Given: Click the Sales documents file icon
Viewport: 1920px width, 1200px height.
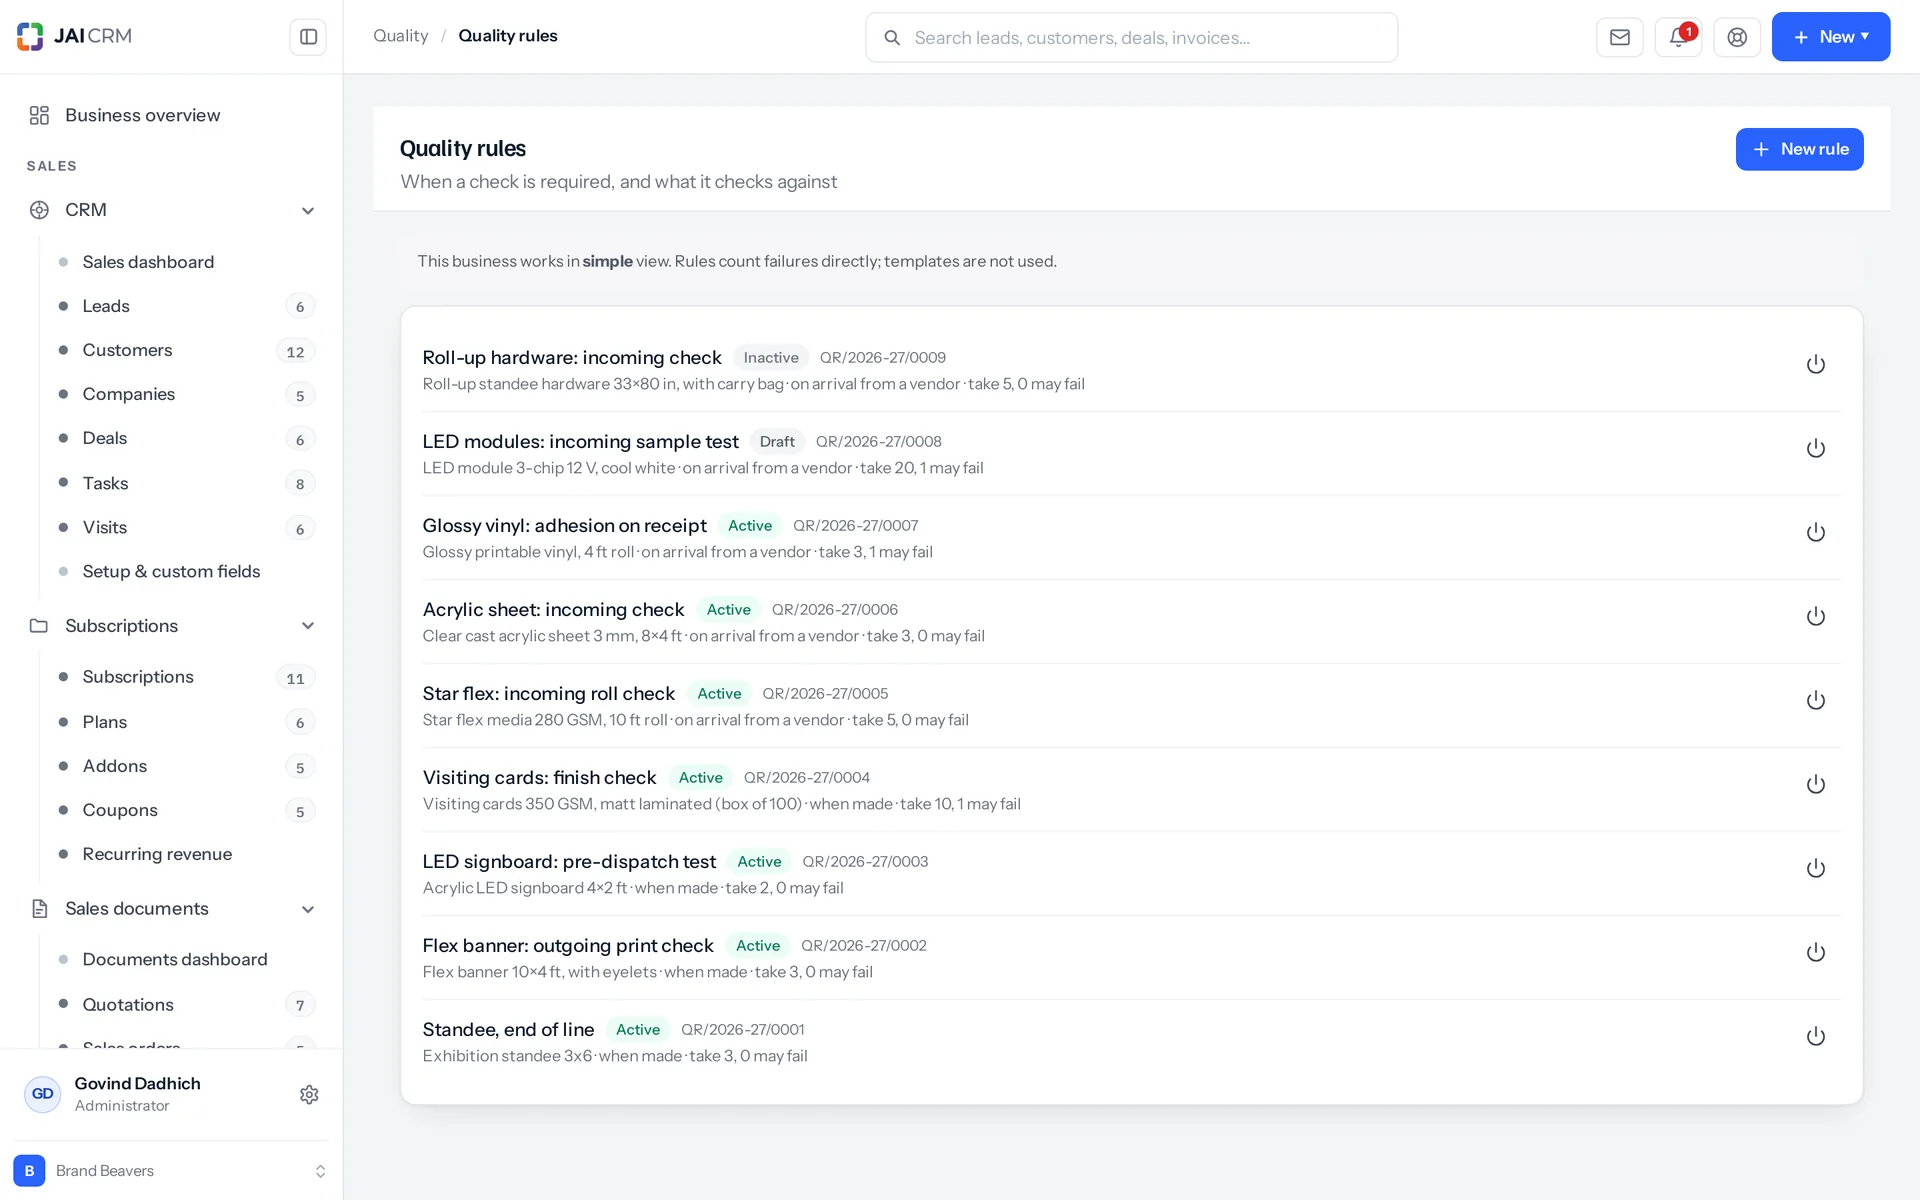Looking at the screenshot, I should 39,909.
